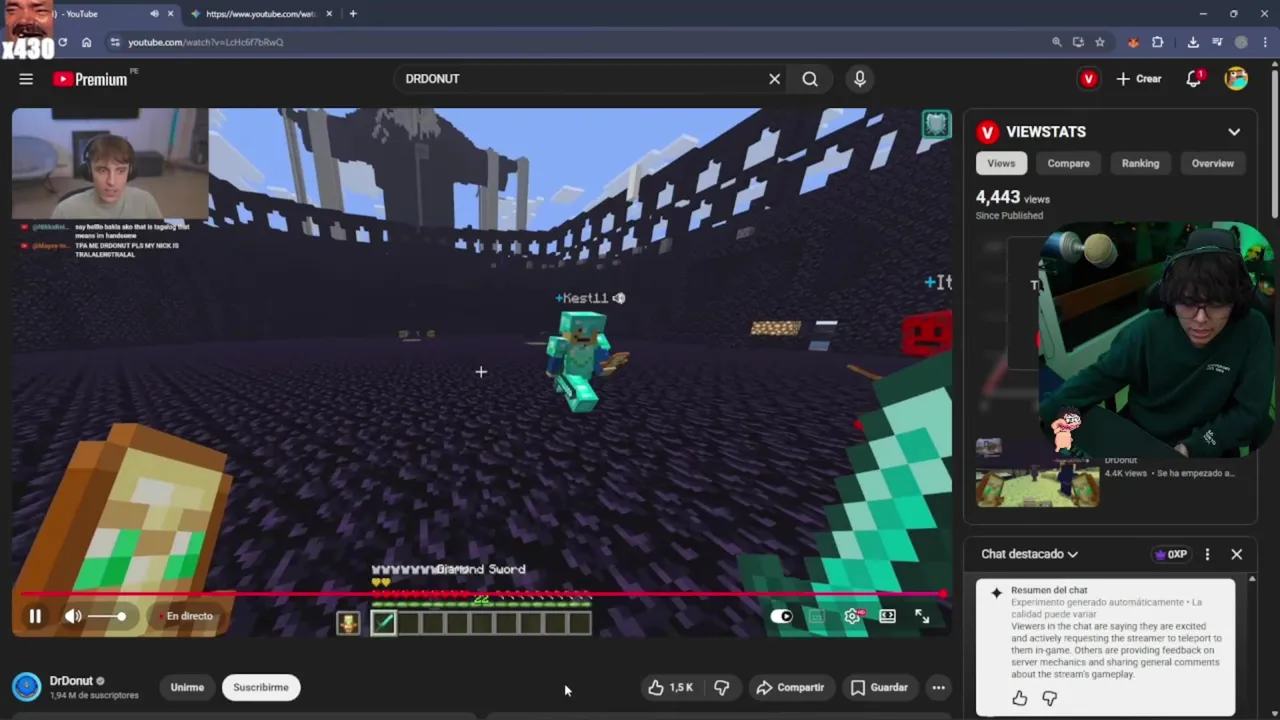Open chat options three-dot menu
This screenshot has width=1280, height=720.
pos(1207,554)
